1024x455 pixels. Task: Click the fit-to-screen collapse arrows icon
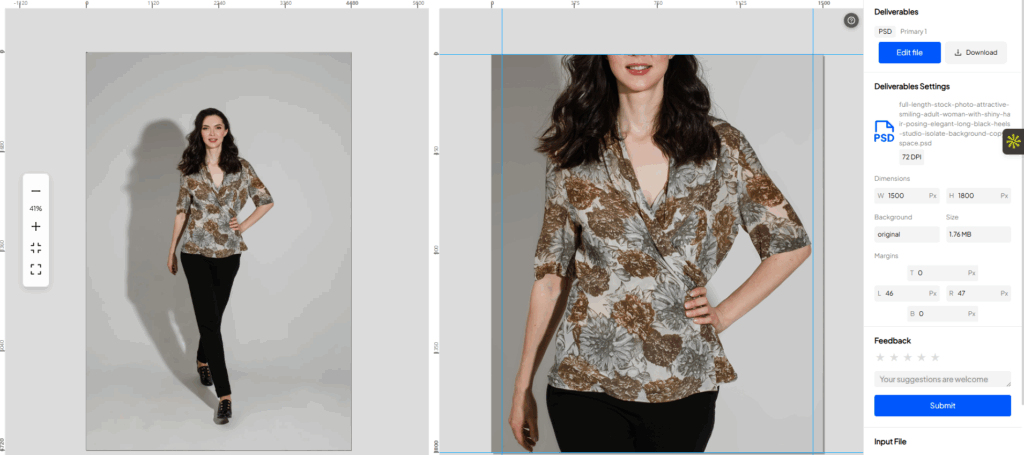(x=36, y=248)
